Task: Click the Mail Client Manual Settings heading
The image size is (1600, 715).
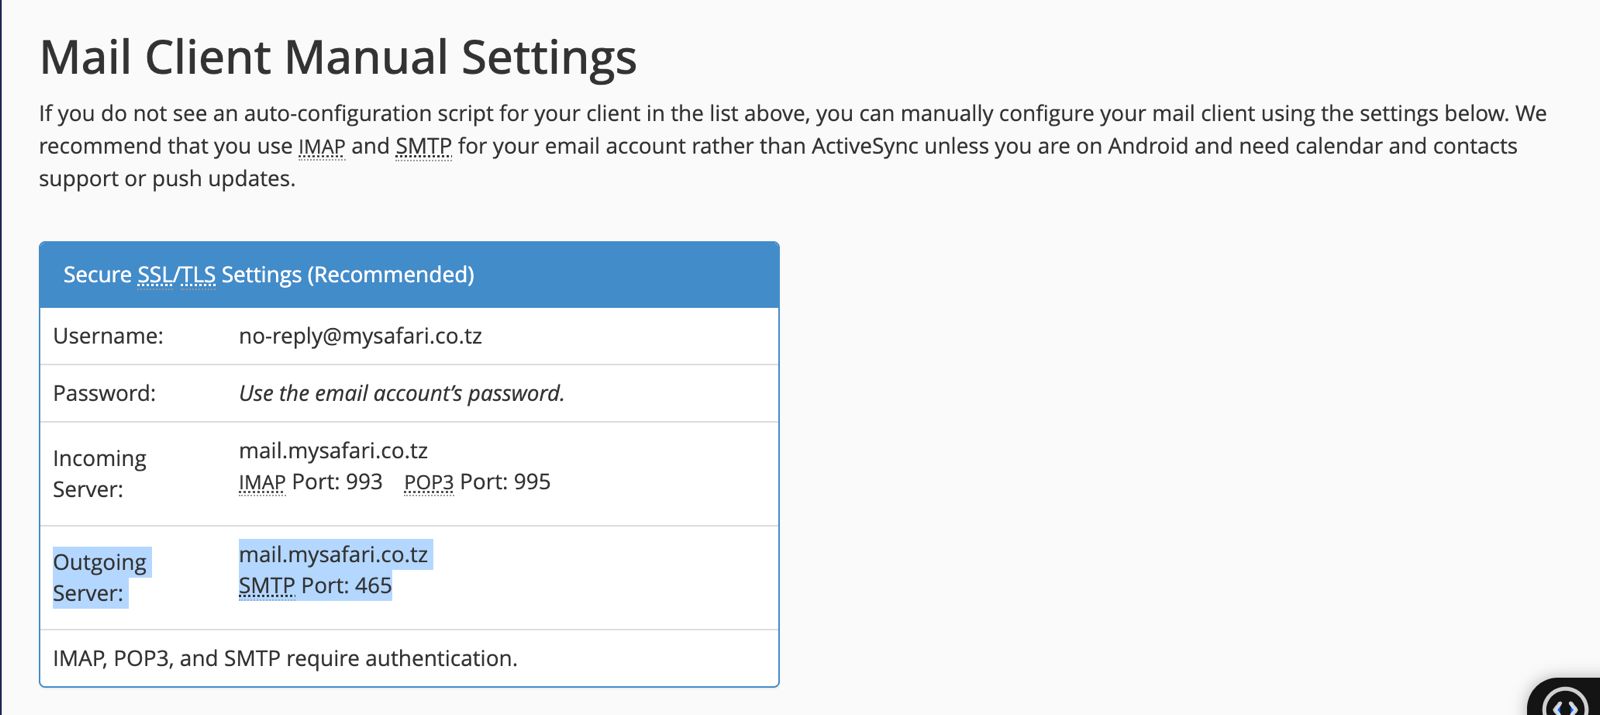Action: click(338, 57)
